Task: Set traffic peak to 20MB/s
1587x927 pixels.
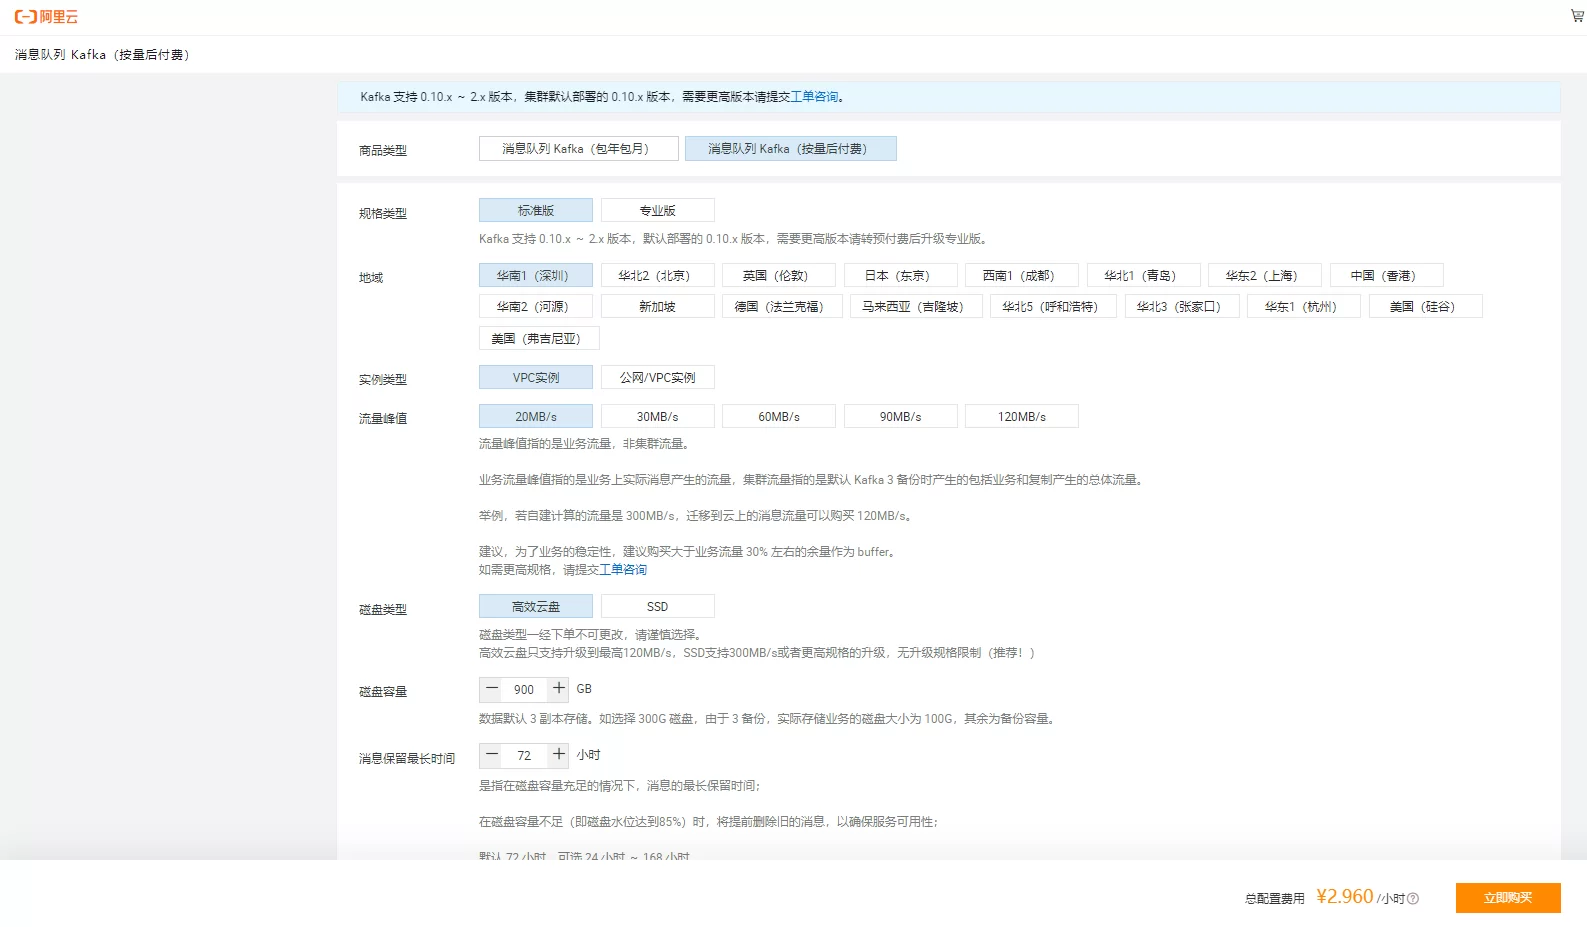Action: pos(536,416)
